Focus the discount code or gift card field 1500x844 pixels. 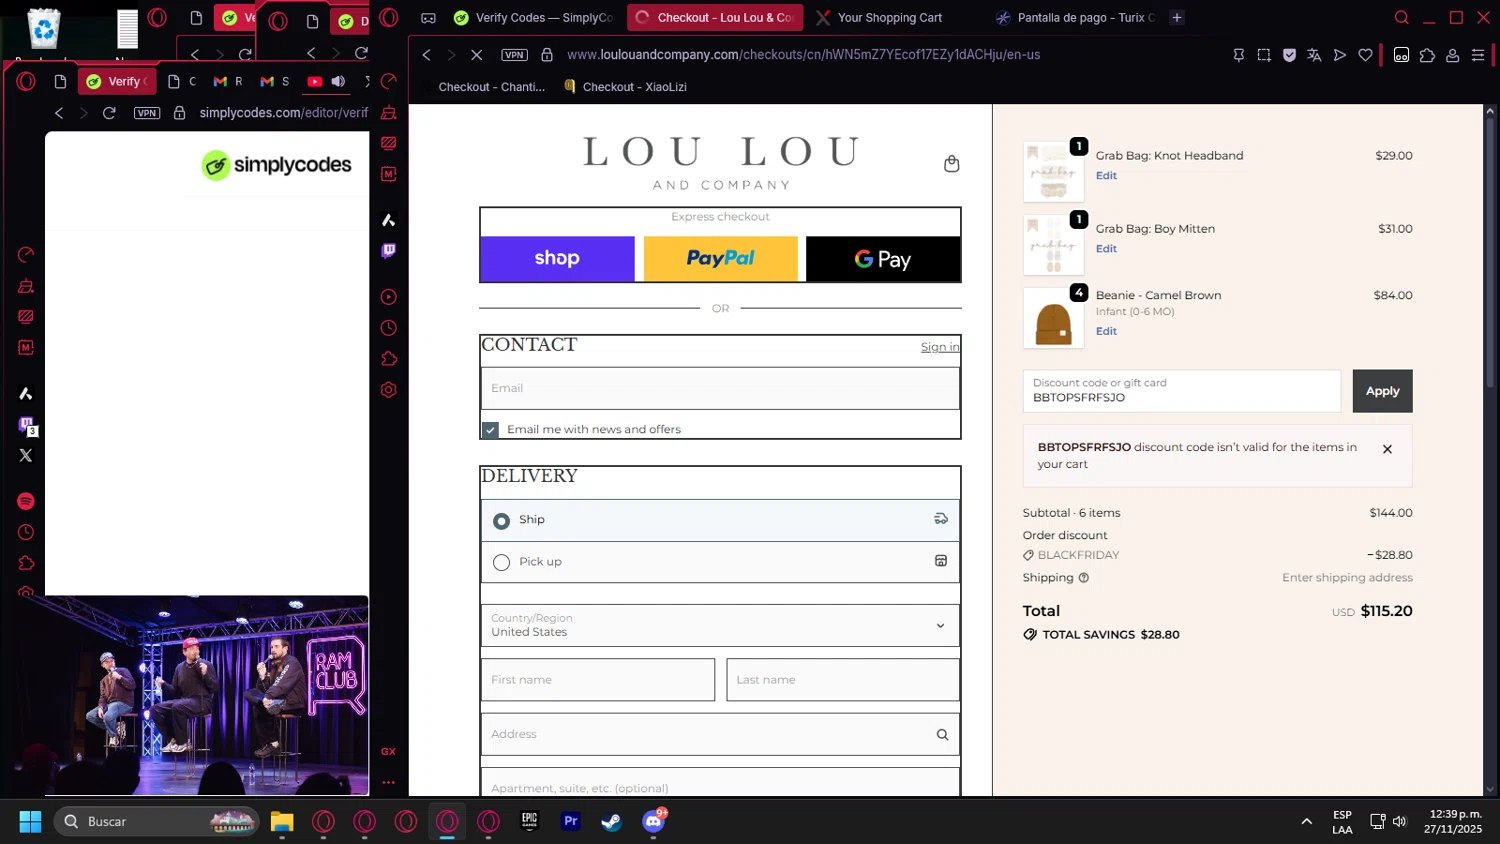1181,391
